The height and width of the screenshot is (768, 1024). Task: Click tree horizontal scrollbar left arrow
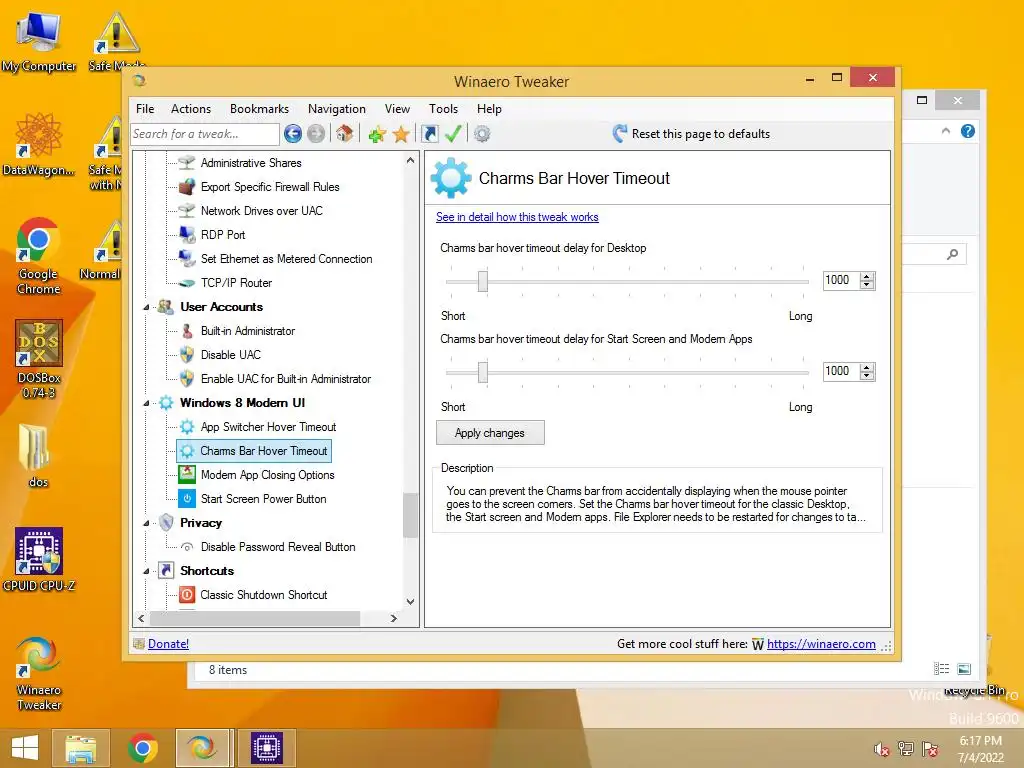(141, 618)
